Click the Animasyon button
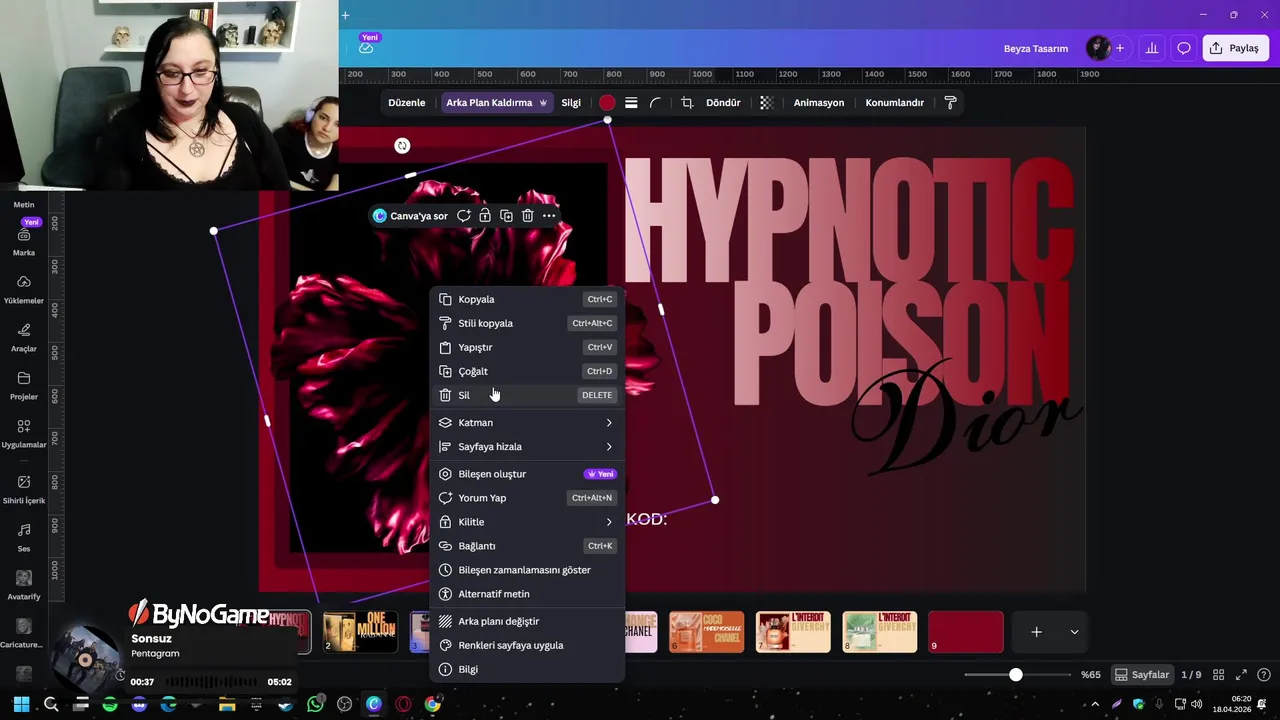 pos(819,103)
